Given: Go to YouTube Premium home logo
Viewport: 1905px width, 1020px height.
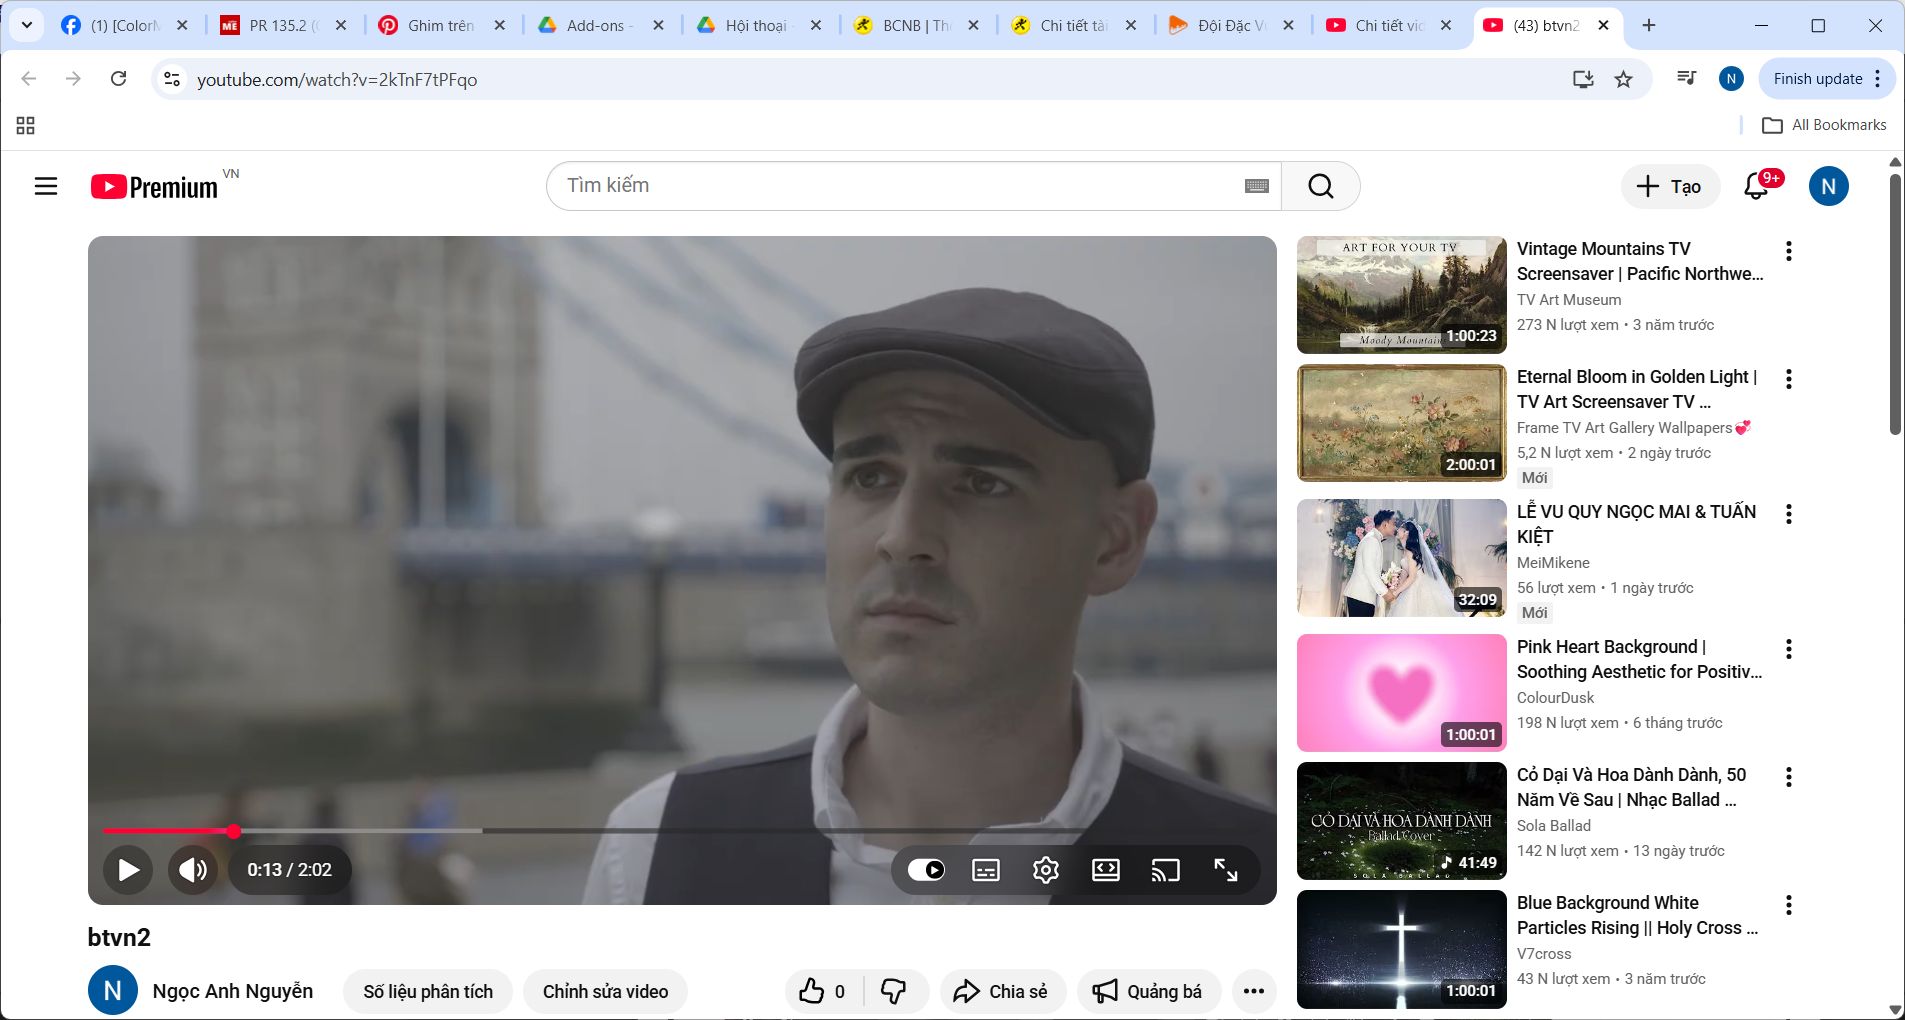Looking at the screenshot, I should [155, 187].
